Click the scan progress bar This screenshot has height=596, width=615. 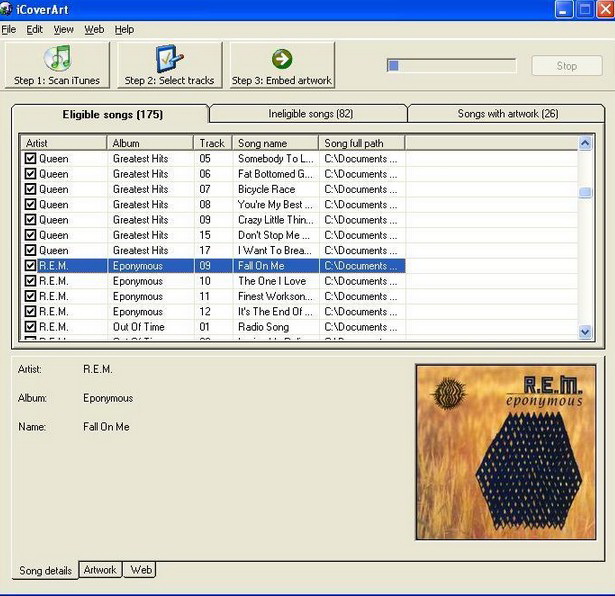[451, 66]
